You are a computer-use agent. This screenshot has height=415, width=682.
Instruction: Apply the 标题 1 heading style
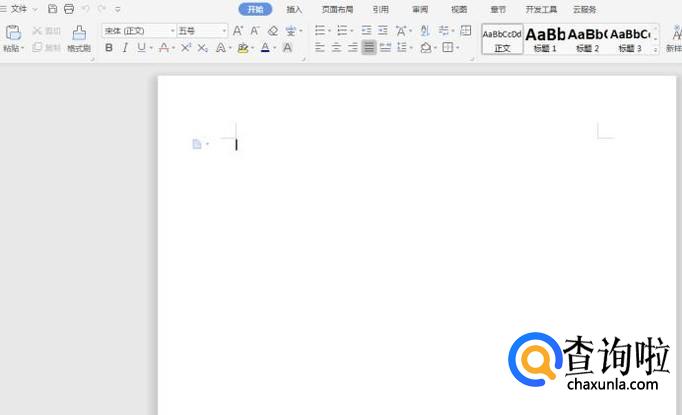[x=545, y=39]
